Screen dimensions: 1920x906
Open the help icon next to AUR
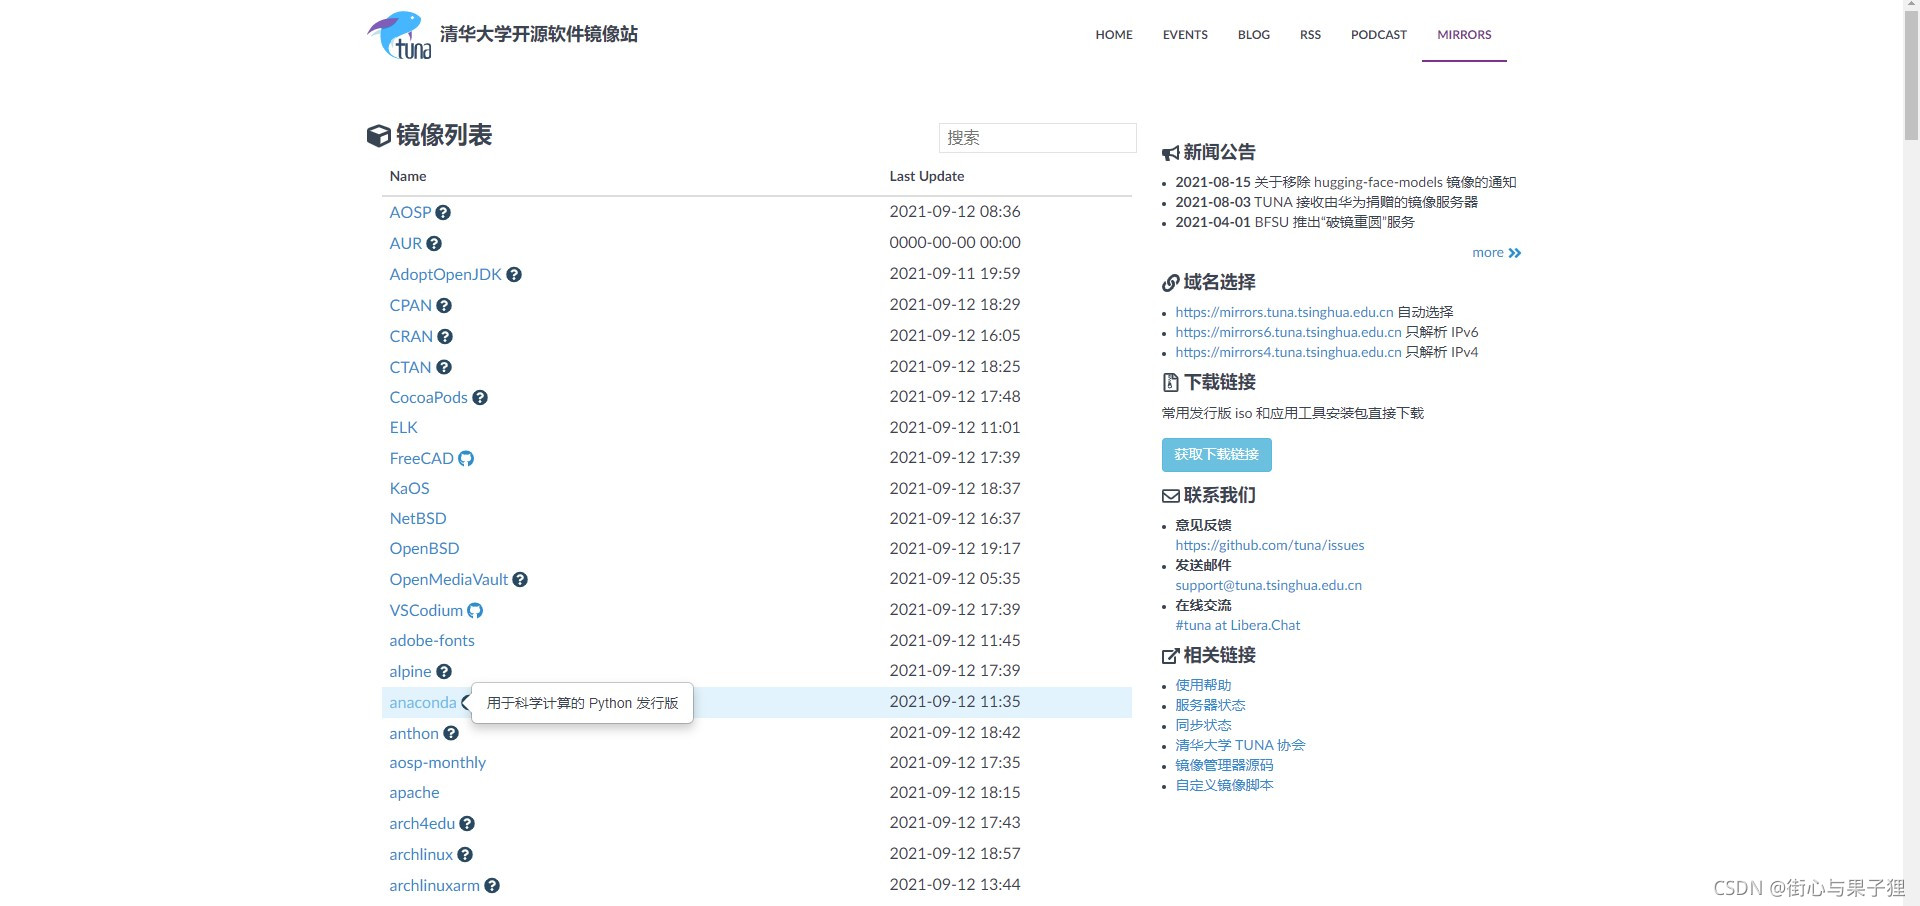coord(434,244)
